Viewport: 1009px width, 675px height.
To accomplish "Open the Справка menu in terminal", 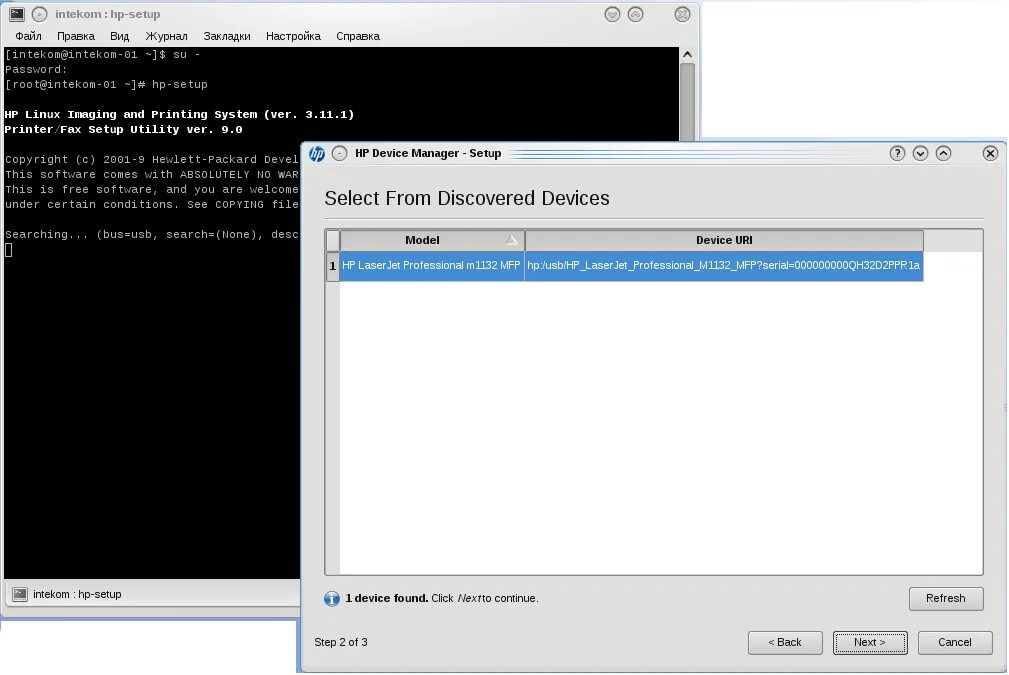I will [358, 36].
